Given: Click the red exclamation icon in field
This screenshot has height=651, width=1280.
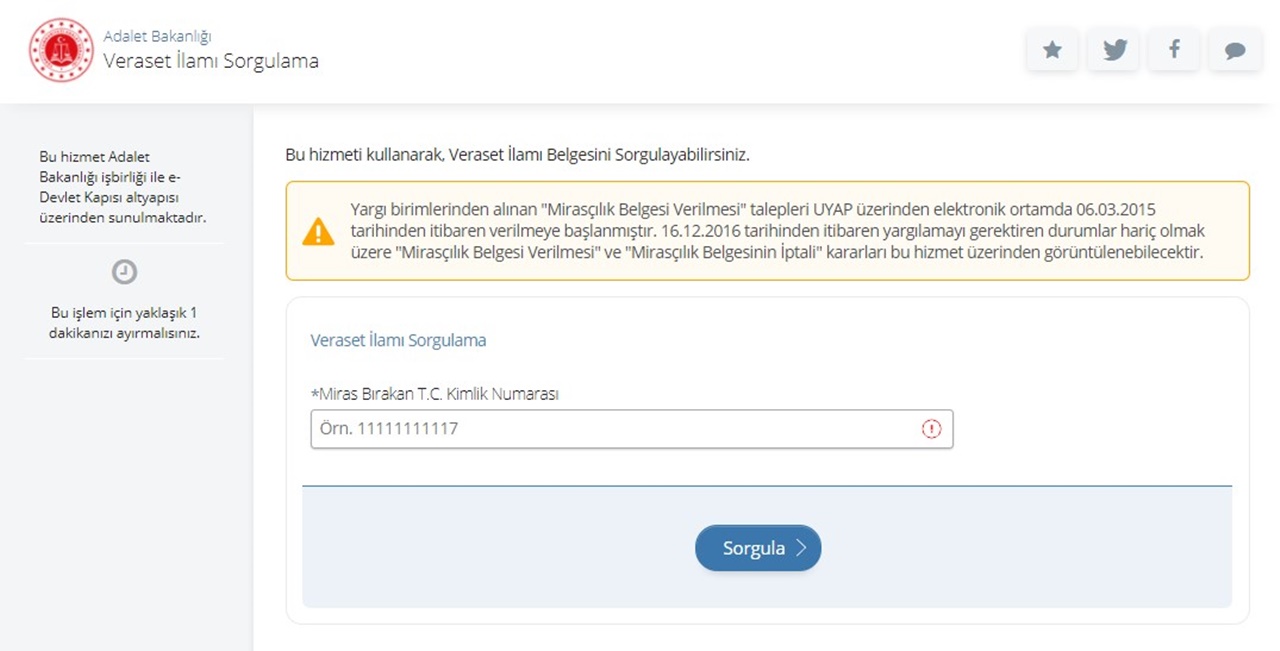Looking at the screenshot, I should tap(931, 429).
